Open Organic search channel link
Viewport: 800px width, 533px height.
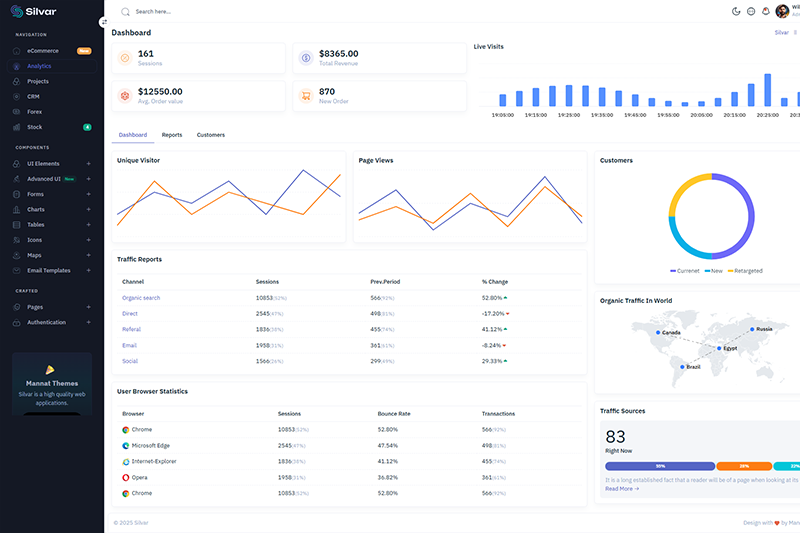click(x=141, y=298)
